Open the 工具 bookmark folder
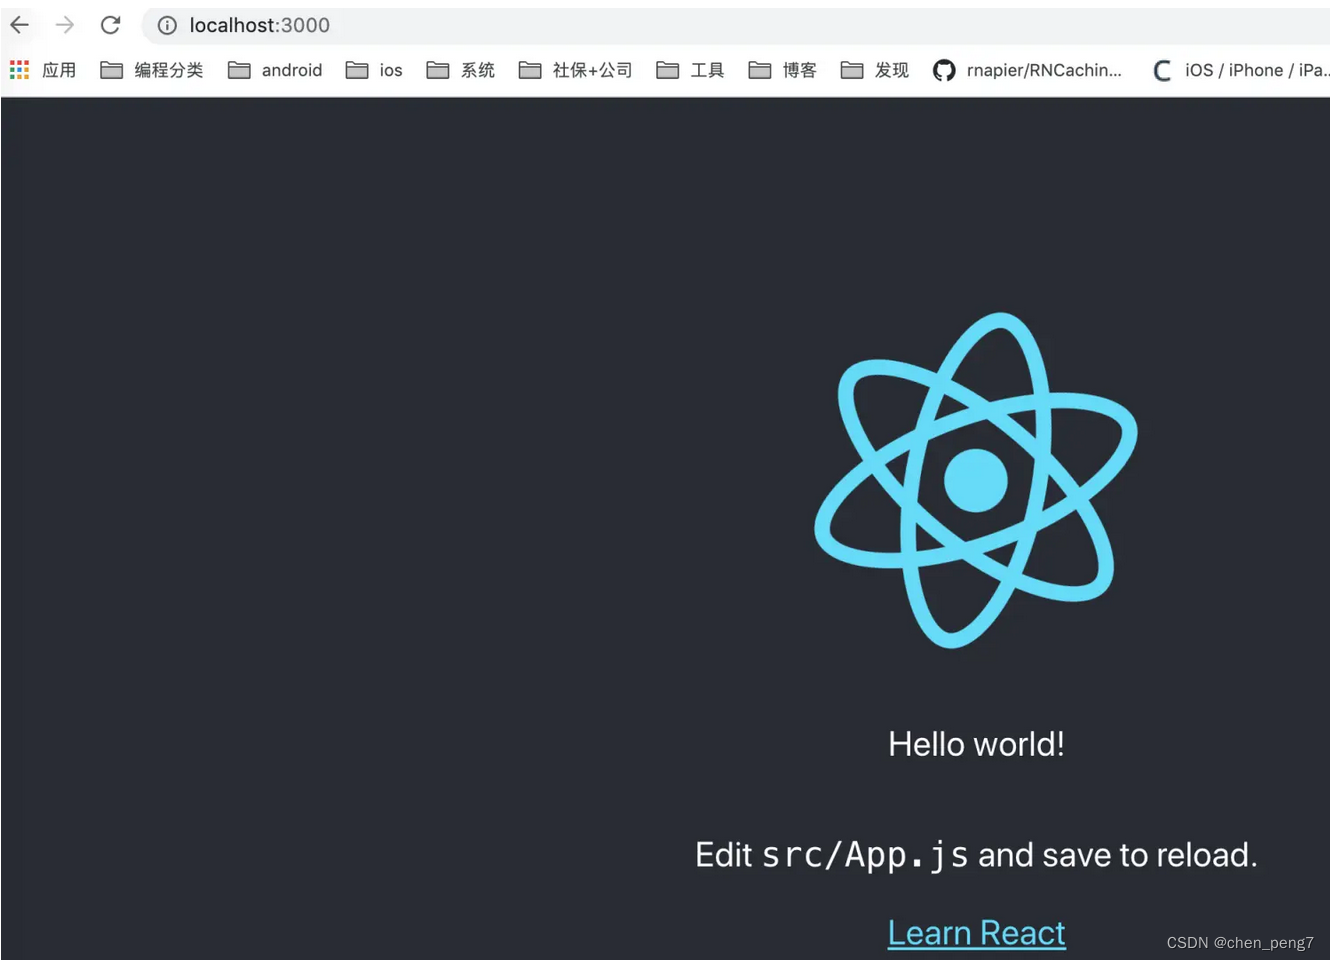This screenshot has height=962, width=1330. [x=690, y=70]
